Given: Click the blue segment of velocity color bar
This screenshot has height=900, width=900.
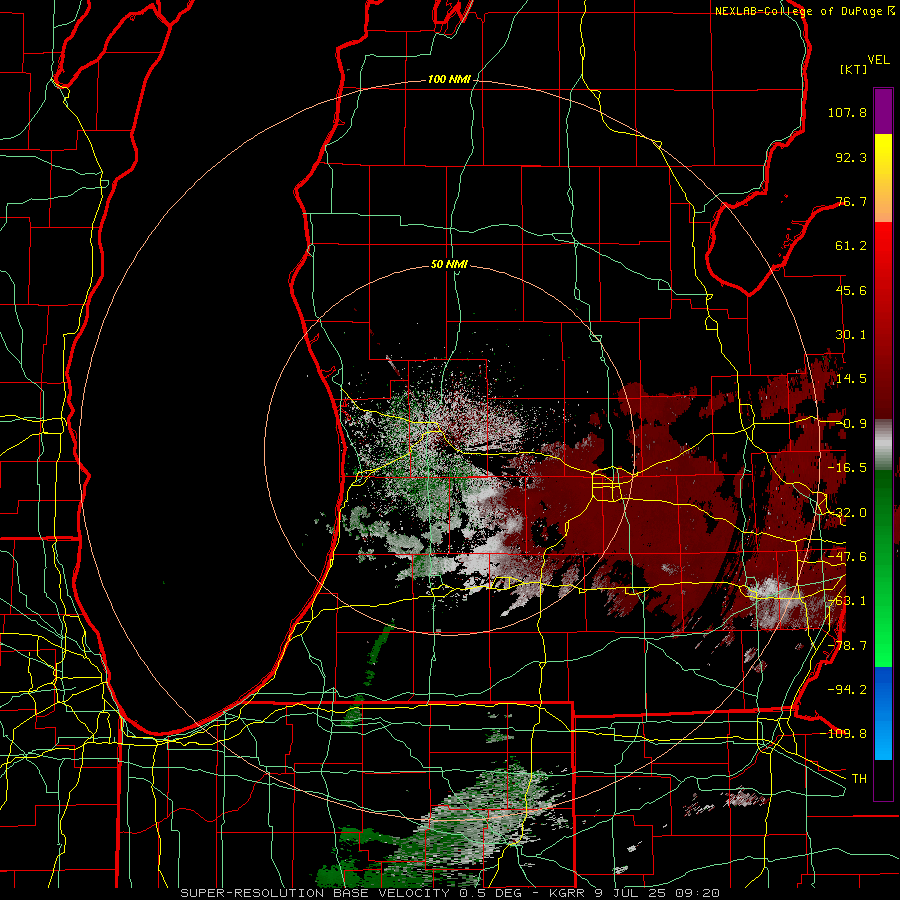Looking at the screenshot, I should tap(883, 713).
